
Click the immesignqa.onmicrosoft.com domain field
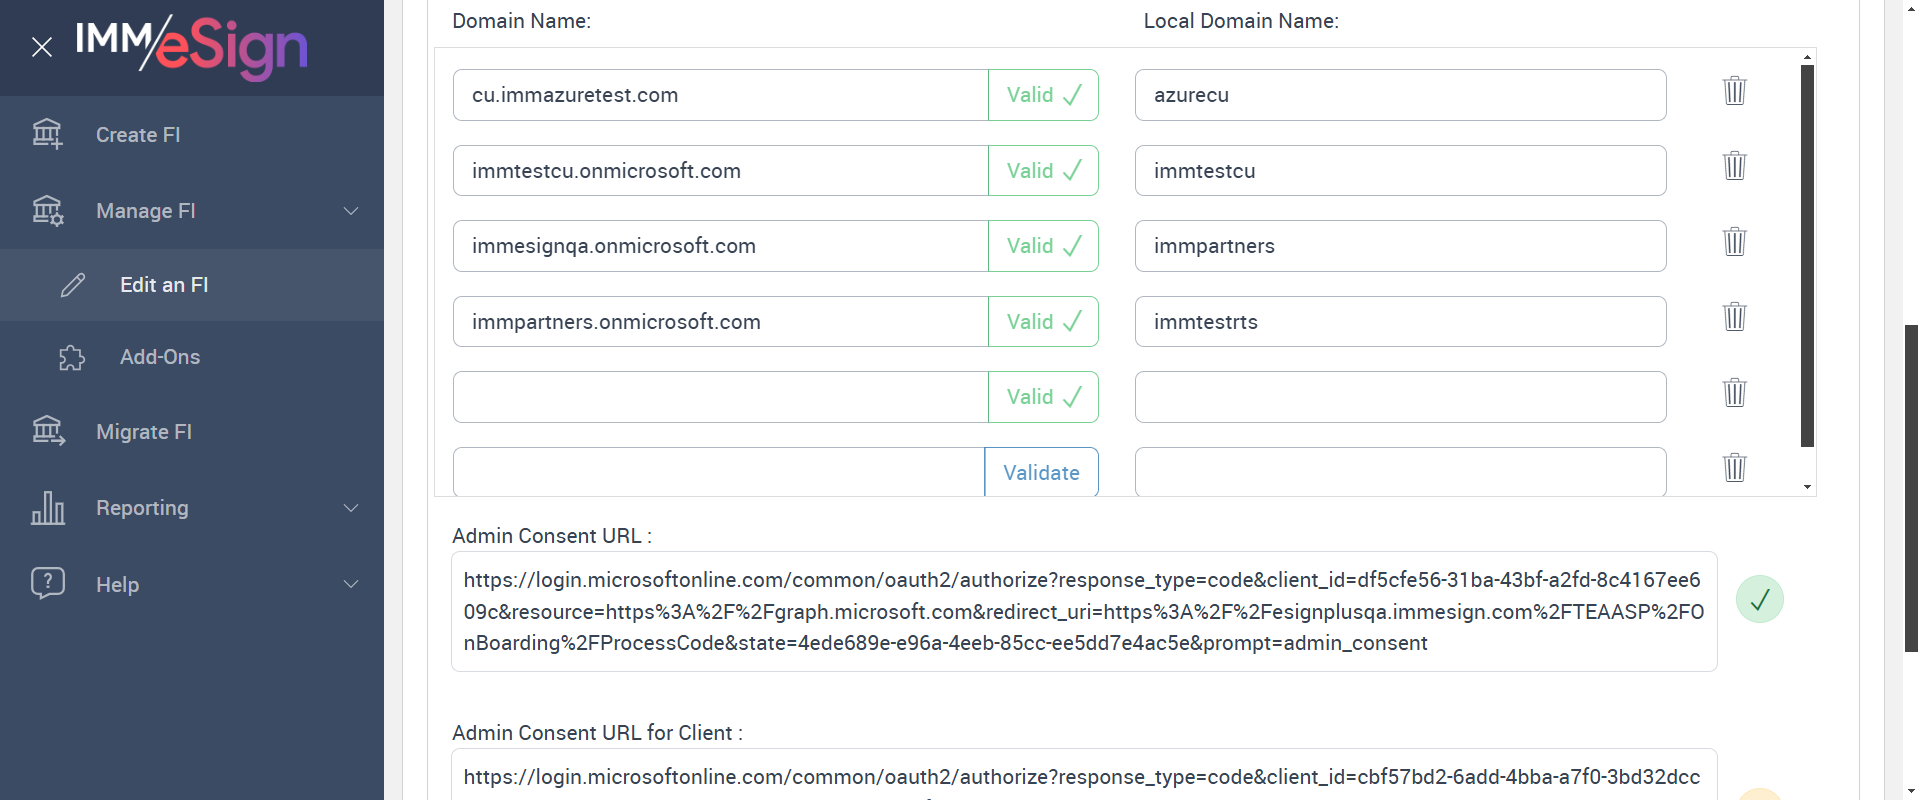(720, 246)
